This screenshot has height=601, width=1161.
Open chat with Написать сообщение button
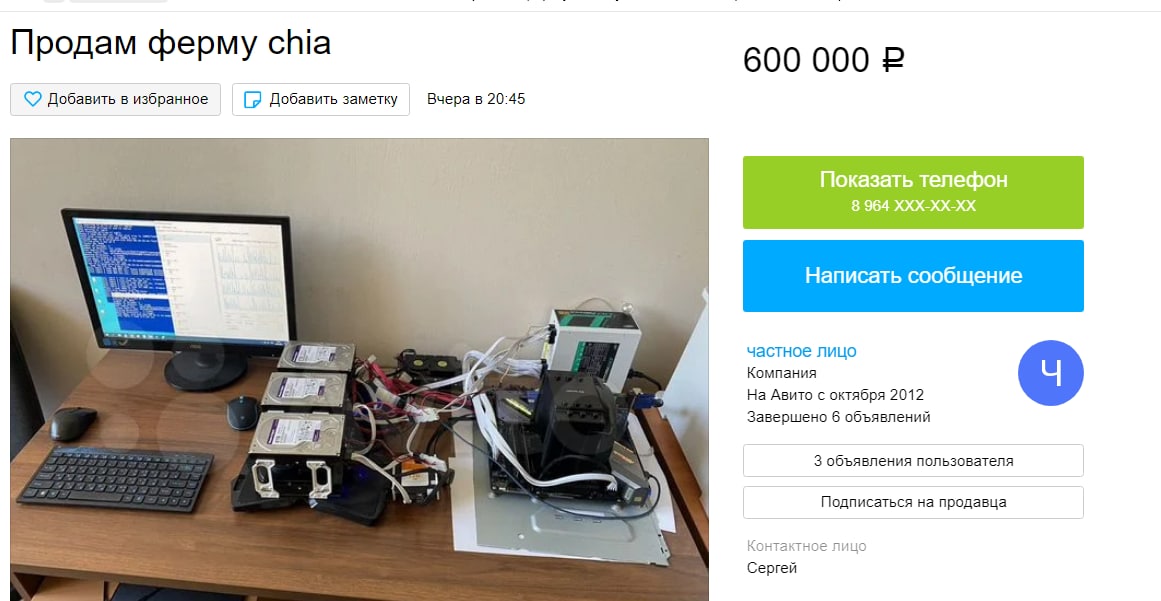pyautogui.click(x=913, y=275)
